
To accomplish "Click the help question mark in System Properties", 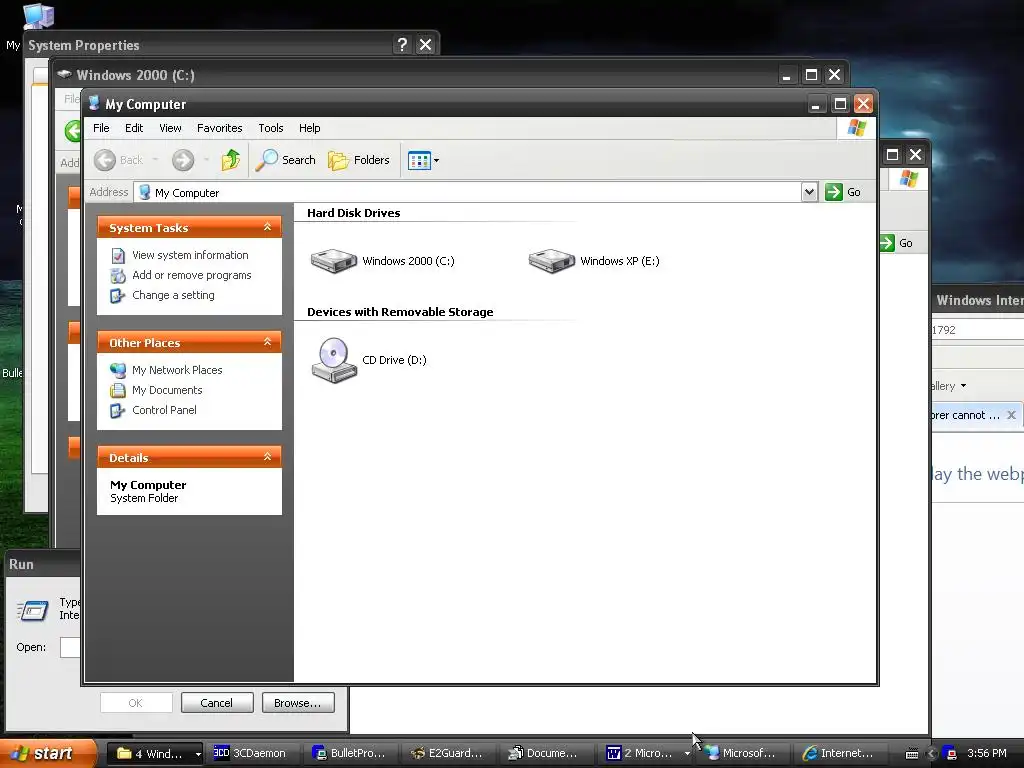I will coord(402,44).
